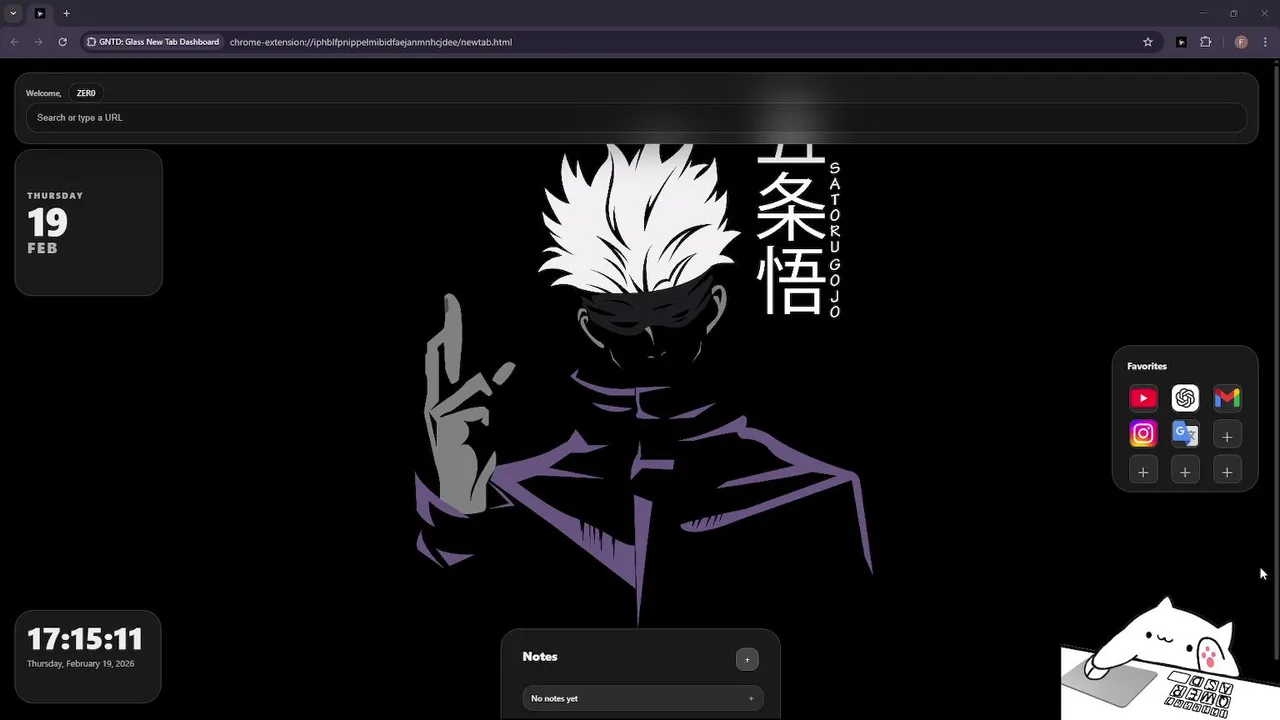
Task: Click the Thursday 19 Feb date widget
Action: click(x=88, y=222)
